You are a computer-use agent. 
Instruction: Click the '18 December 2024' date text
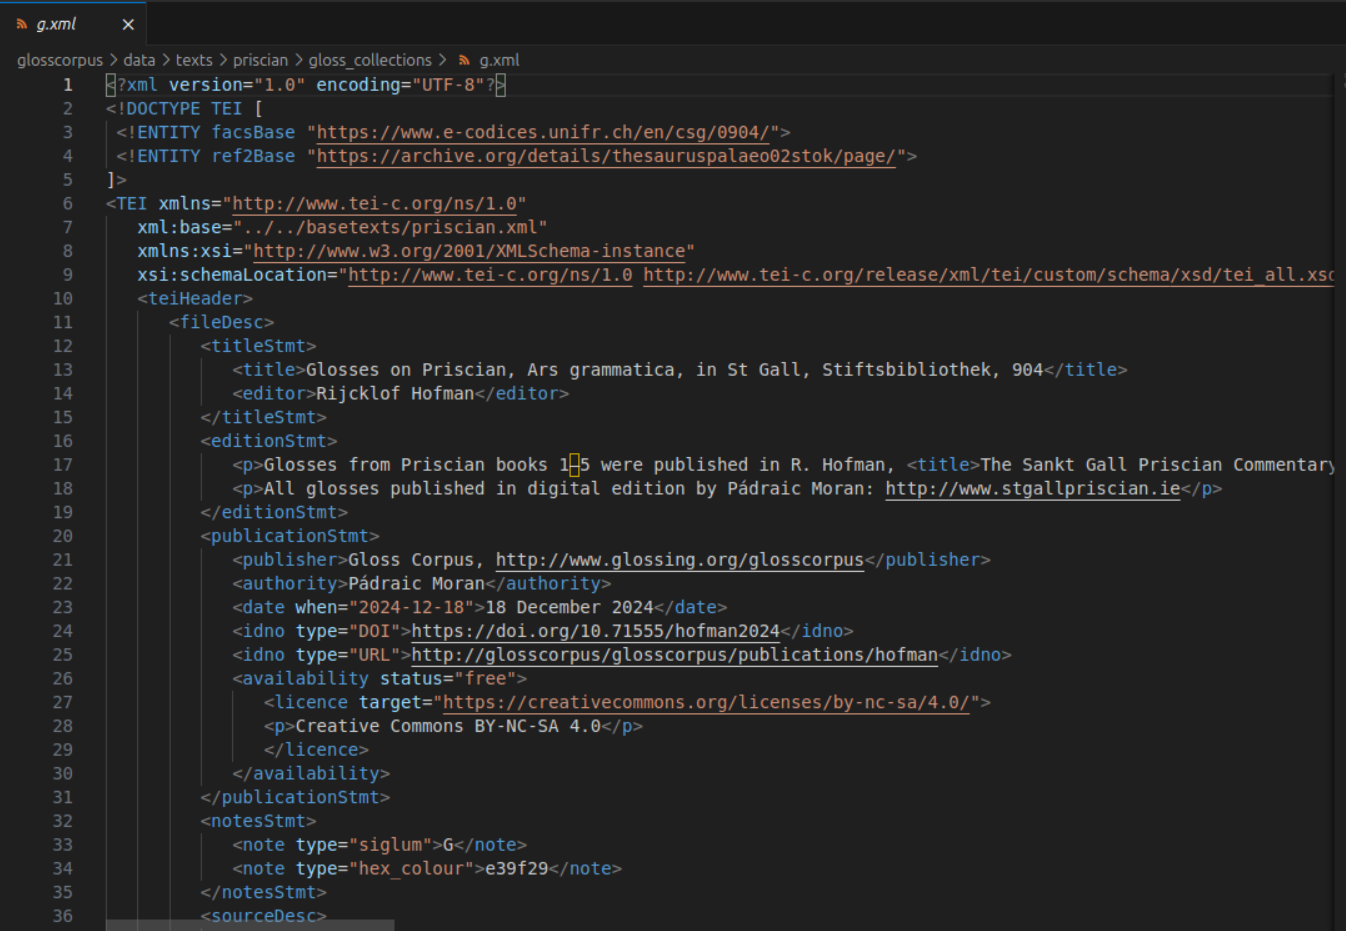(x=569, y=608)
